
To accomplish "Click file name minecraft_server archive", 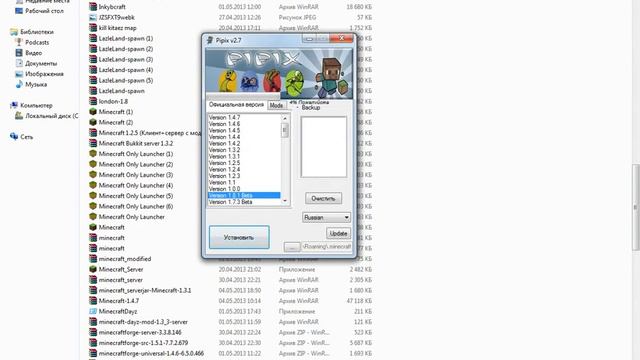I will [x=121, y=280].
